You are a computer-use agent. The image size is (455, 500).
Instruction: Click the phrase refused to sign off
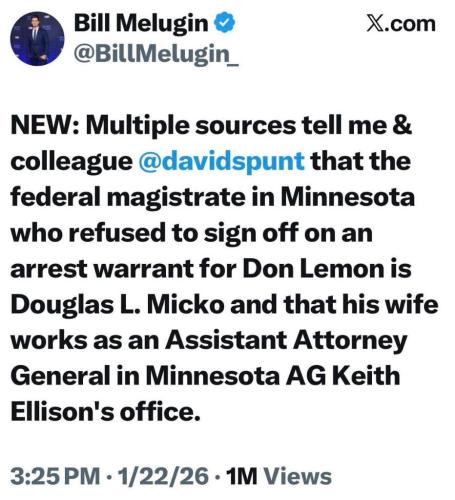tap(184, 233)
